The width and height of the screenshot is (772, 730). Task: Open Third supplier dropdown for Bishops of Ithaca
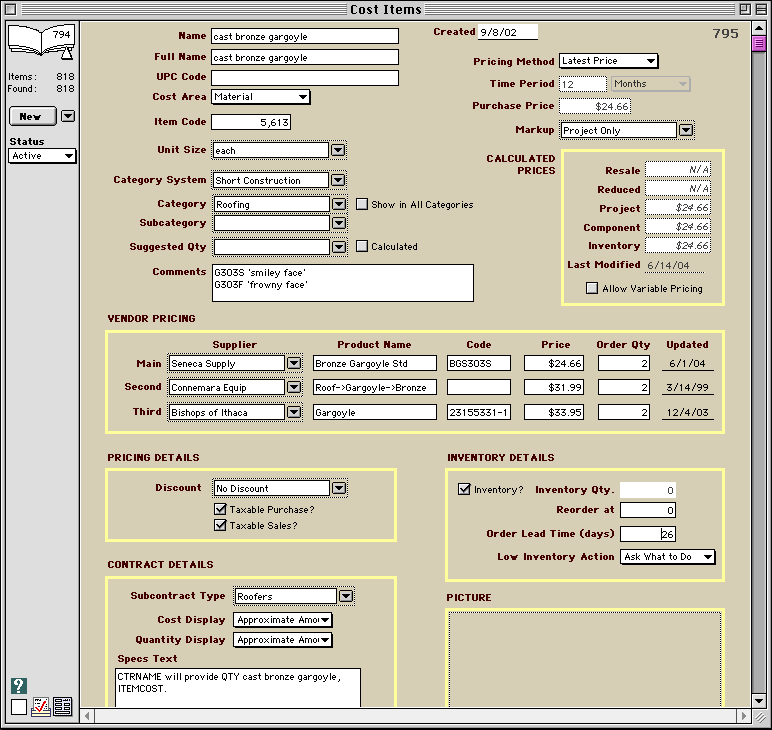coord(294,412)
